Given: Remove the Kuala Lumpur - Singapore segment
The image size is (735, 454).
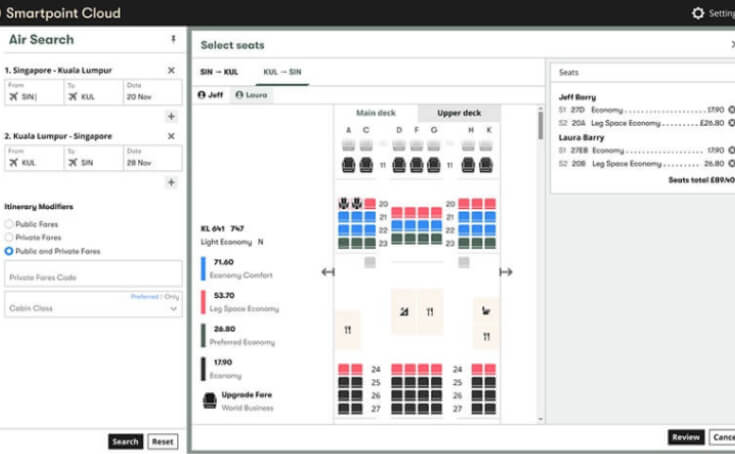Looking at the screenshot, I should tap(171, 136).
